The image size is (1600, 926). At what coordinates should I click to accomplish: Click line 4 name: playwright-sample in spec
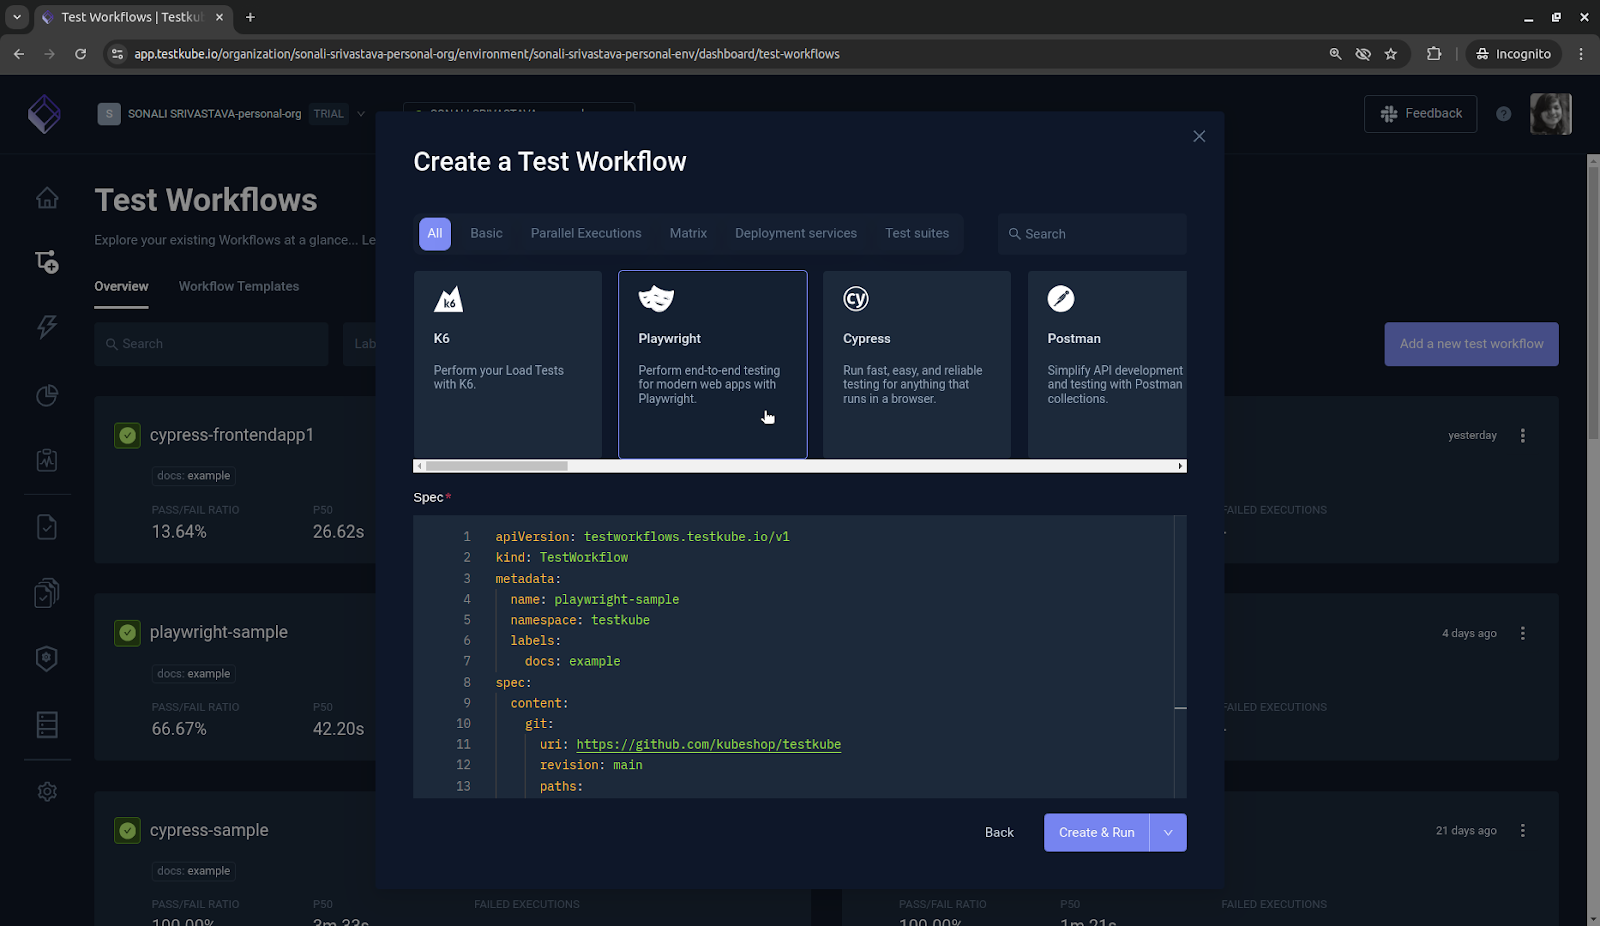point(594,600)
